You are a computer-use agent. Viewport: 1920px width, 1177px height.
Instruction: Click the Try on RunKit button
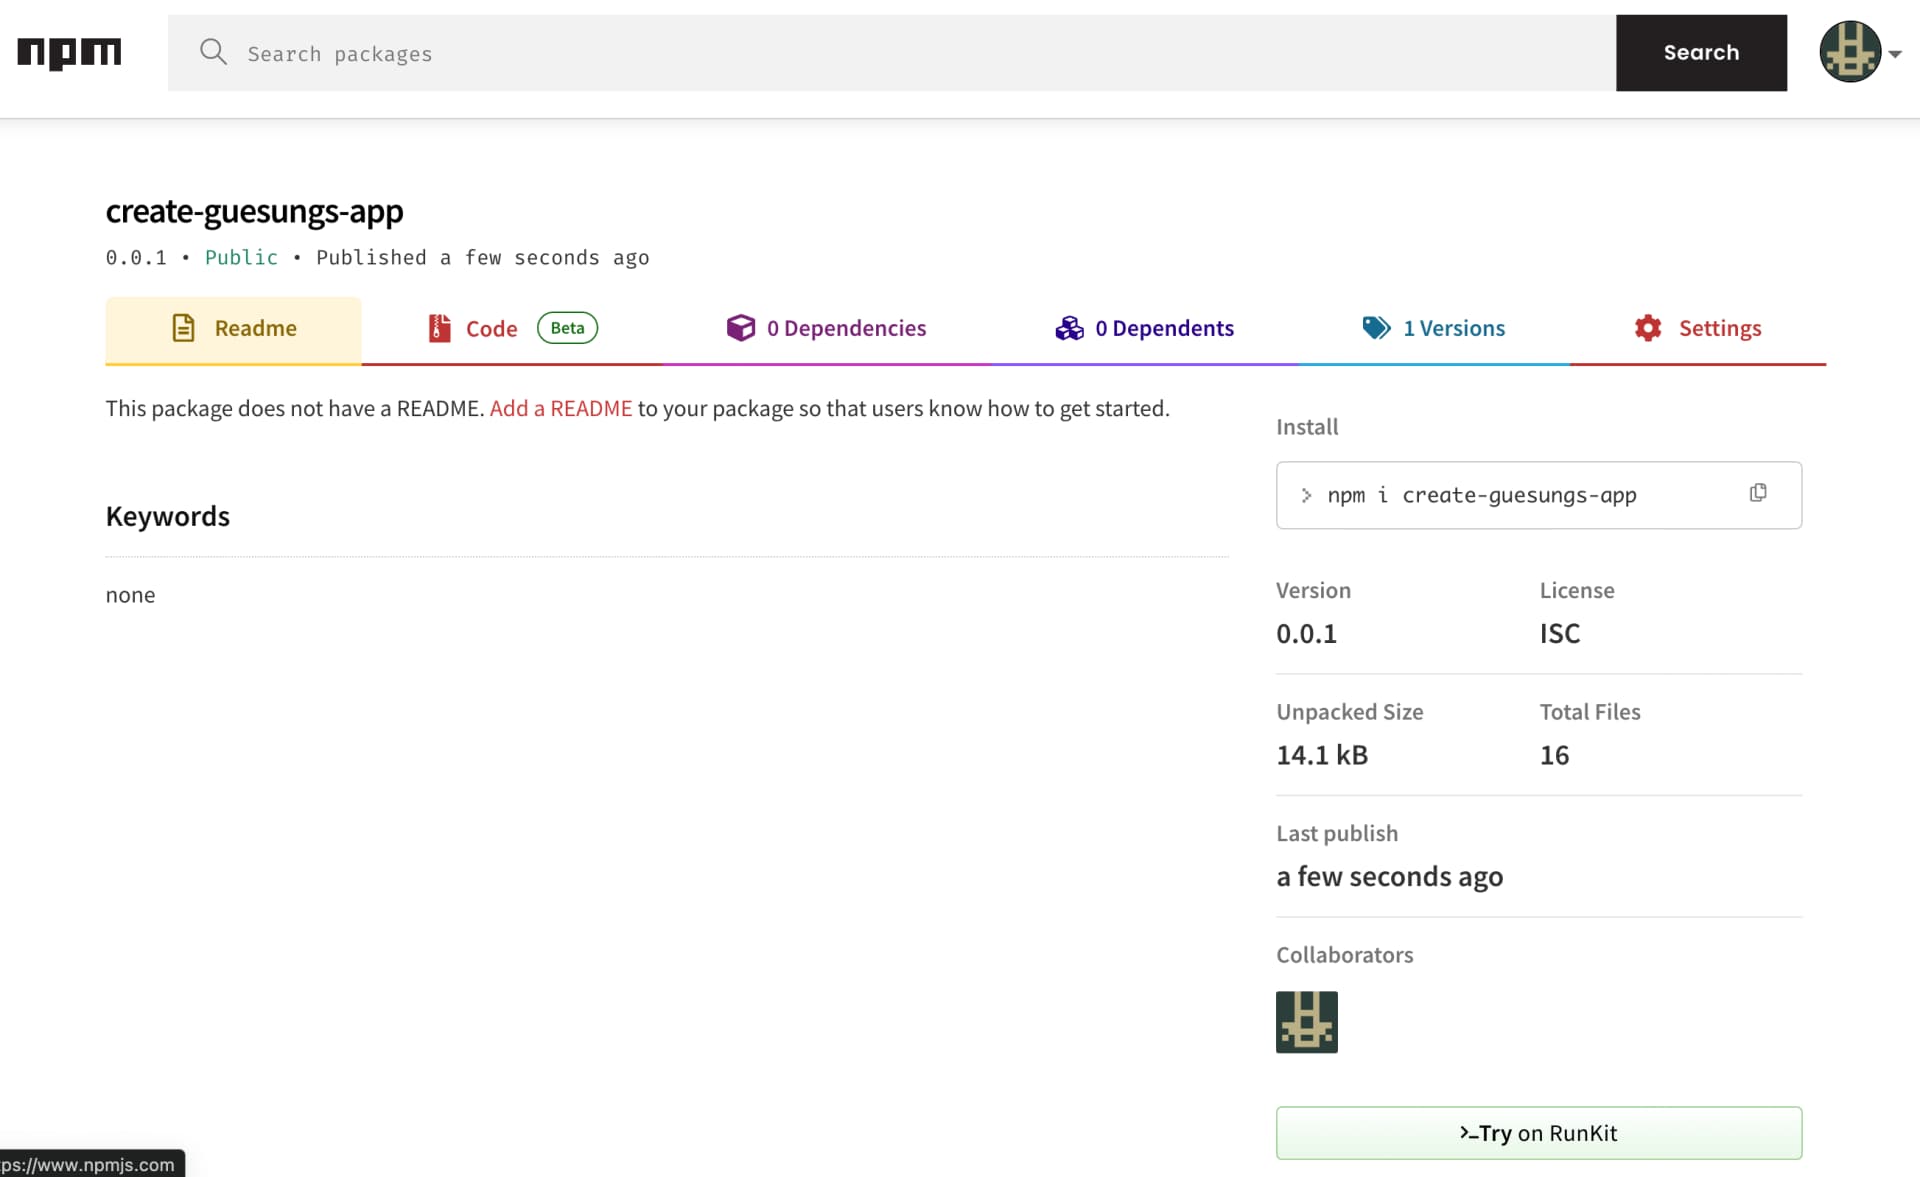[x=1538, y=1133]
